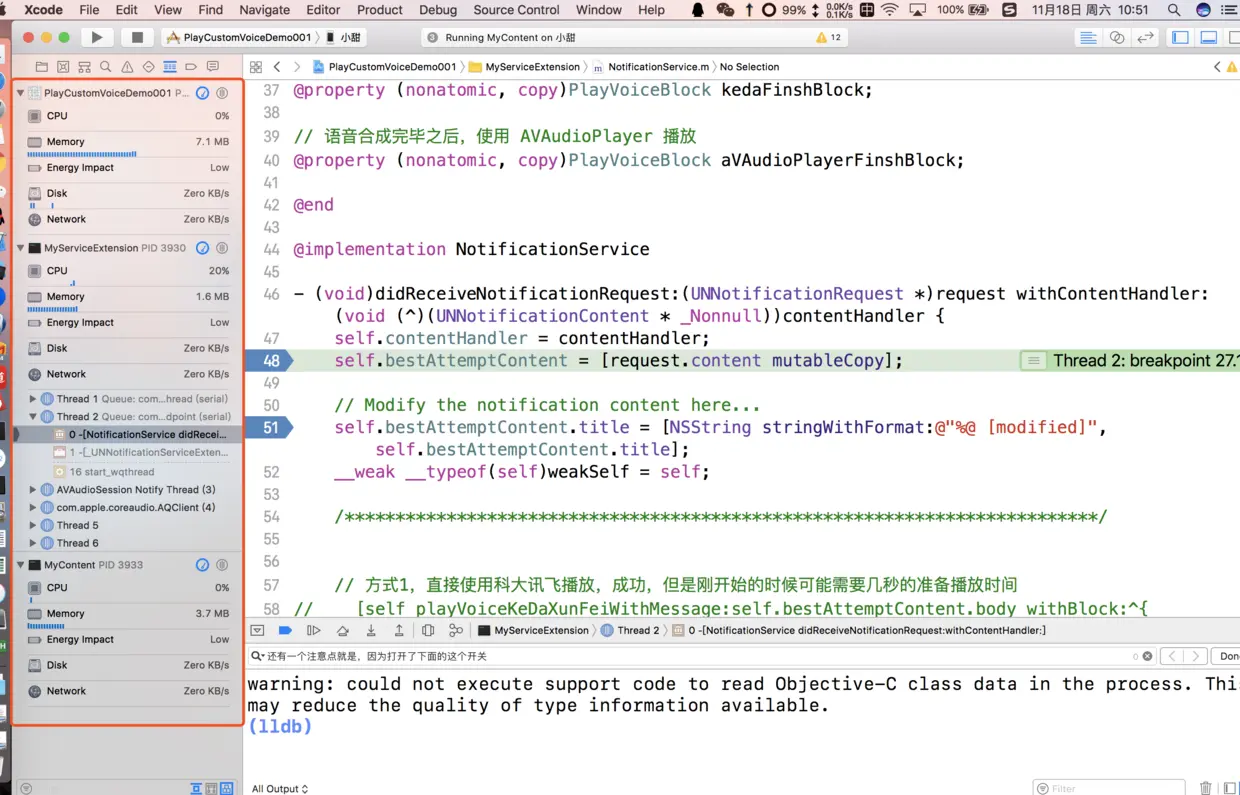This screenshot has height=795, width=1240.
Task: Click the Wi-Fi icon in menu bar
Action: (x=889, y=10)
